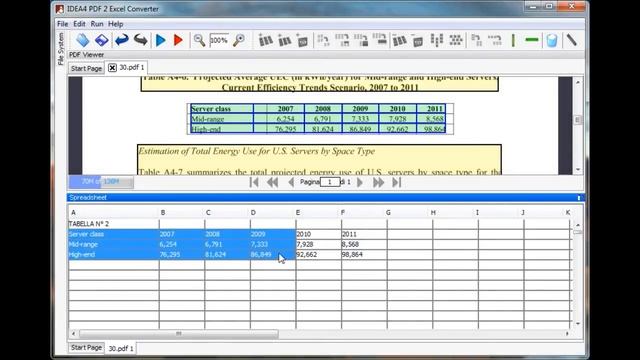Zoom out with the minus magnifier
The image size is (640, 360).
coord(199,40)
